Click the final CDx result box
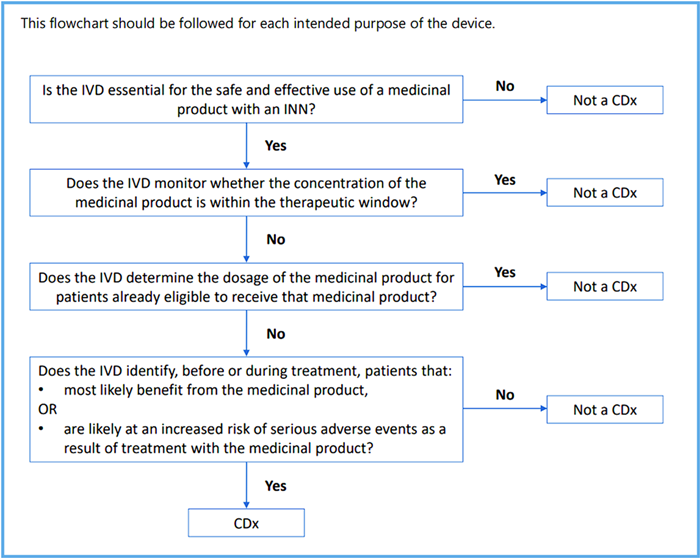The width and height of the screenshot is (700, 558). pos(246,523)
